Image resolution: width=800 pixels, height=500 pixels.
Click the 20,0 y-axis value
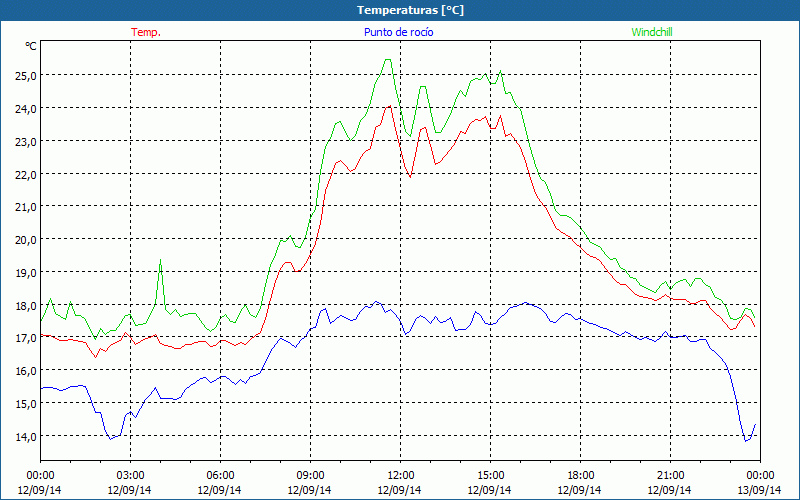click(26, 239)
